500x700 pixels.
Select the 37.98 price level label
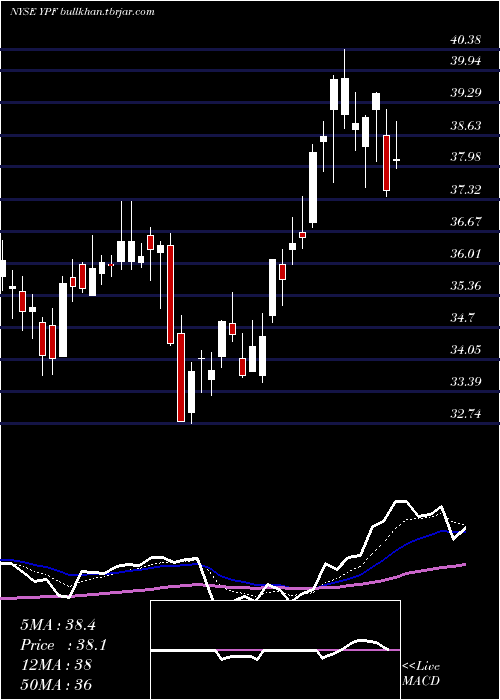(465, 157)
